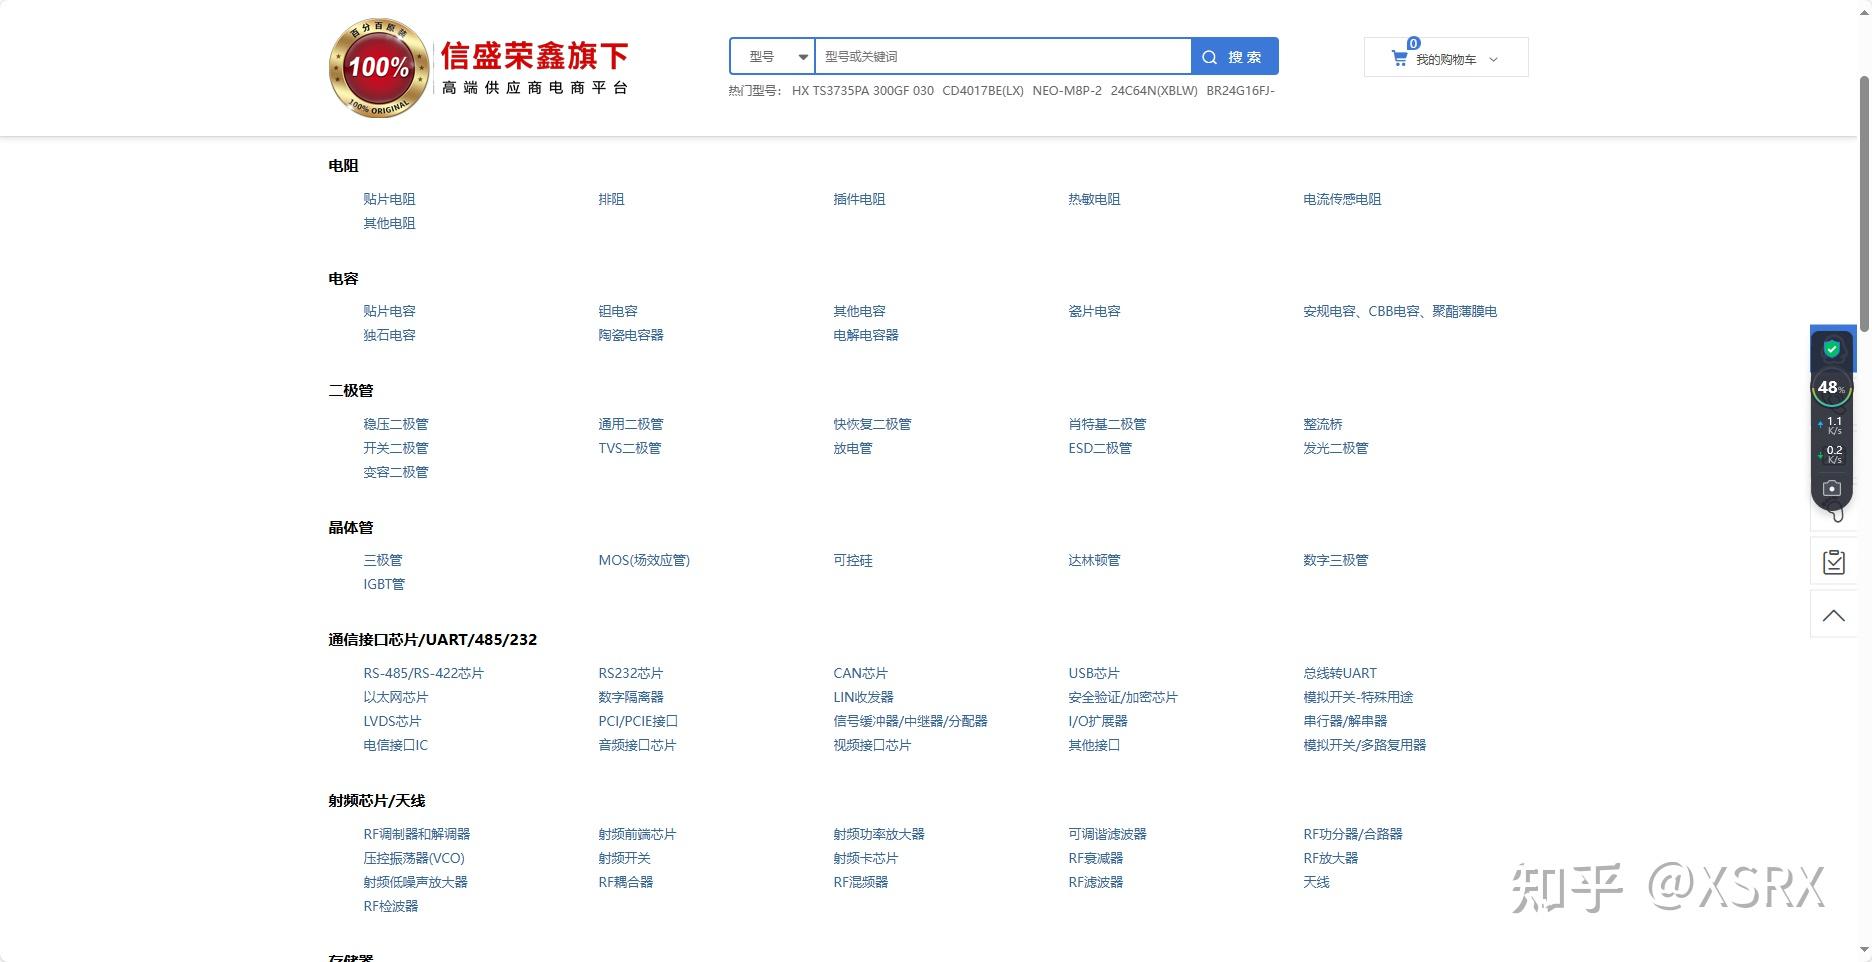Viewport: 1872px width, 962px height.
Task: Open the IGBT管 category
Action: pos(384,584)
